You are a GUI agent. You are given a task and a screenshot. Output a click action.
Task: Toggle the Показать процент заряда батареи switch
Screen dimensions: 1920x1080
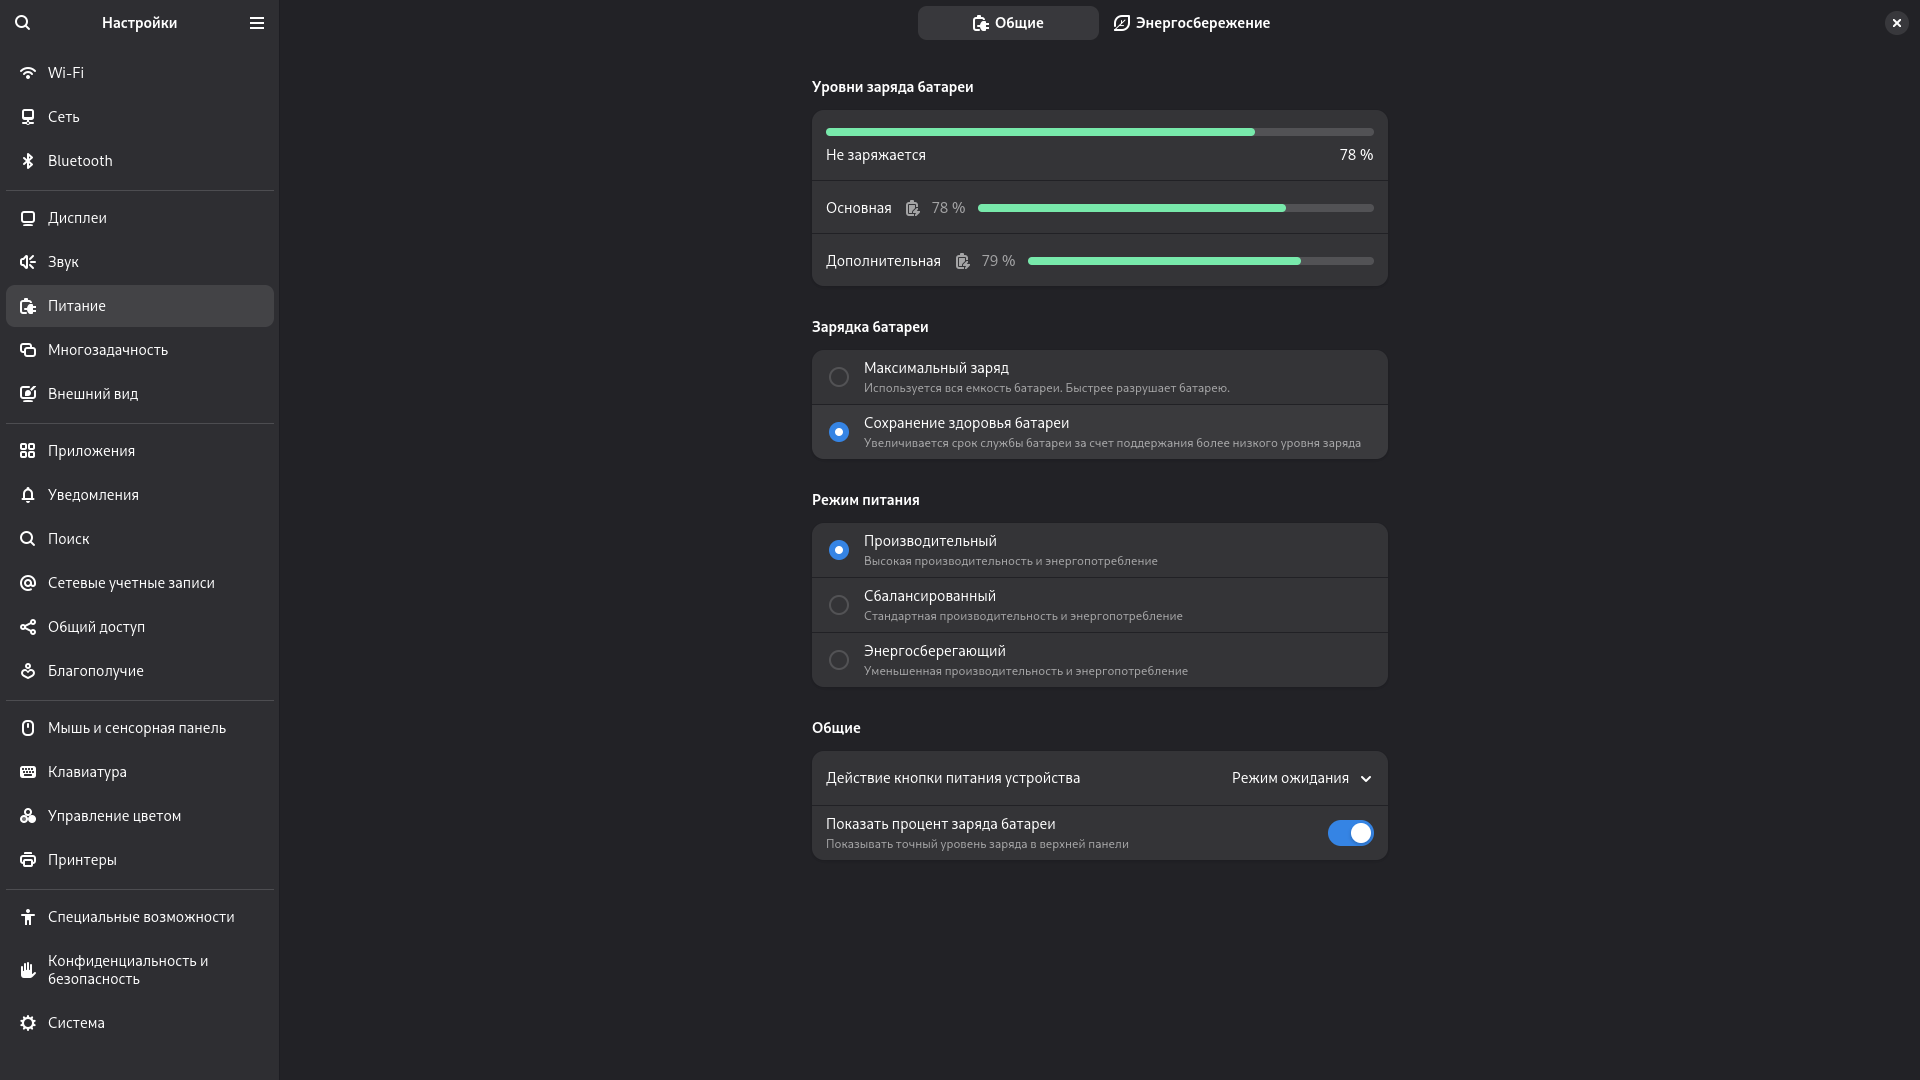[1350, 833]
